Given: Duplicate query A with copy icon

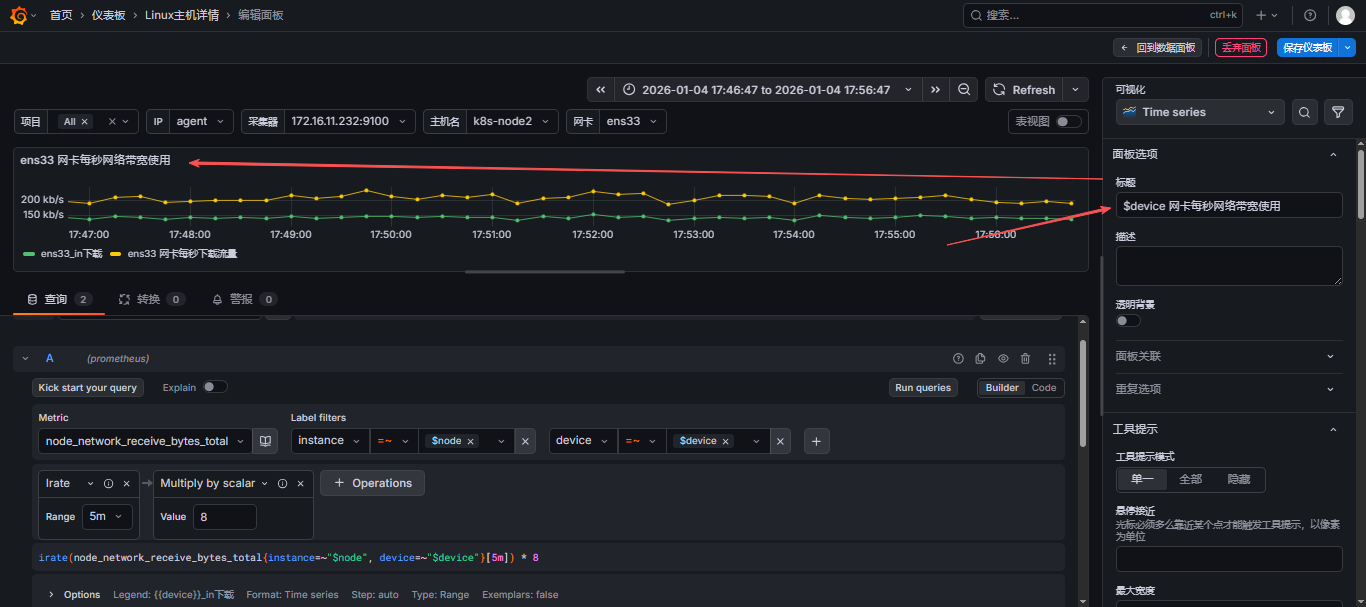Looking at the screenshot, I should (980, 359).
